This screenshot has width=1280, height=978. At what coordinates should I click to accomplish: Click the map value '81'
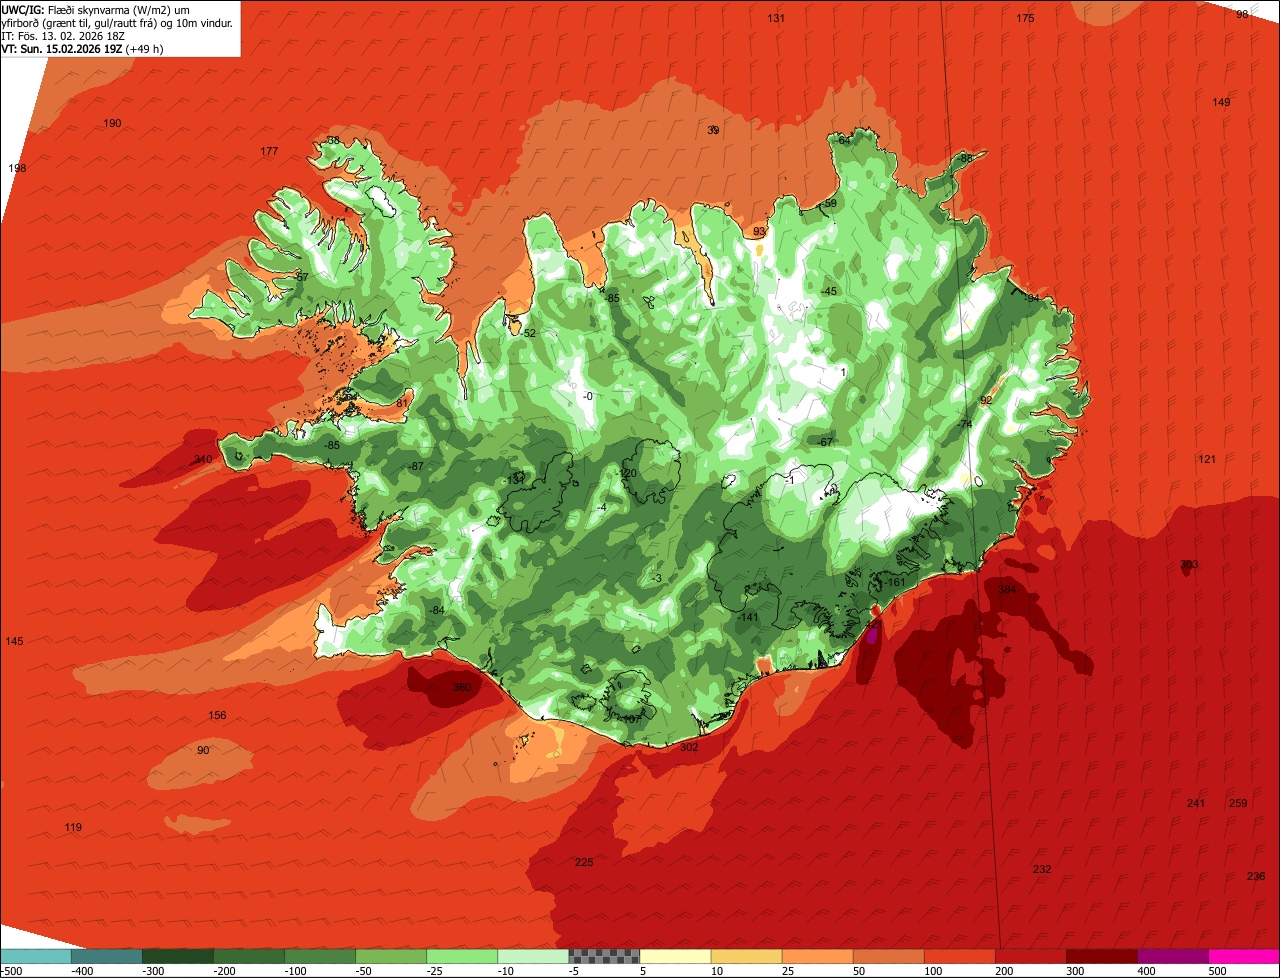pyautogui.click(x=402, y=403)
